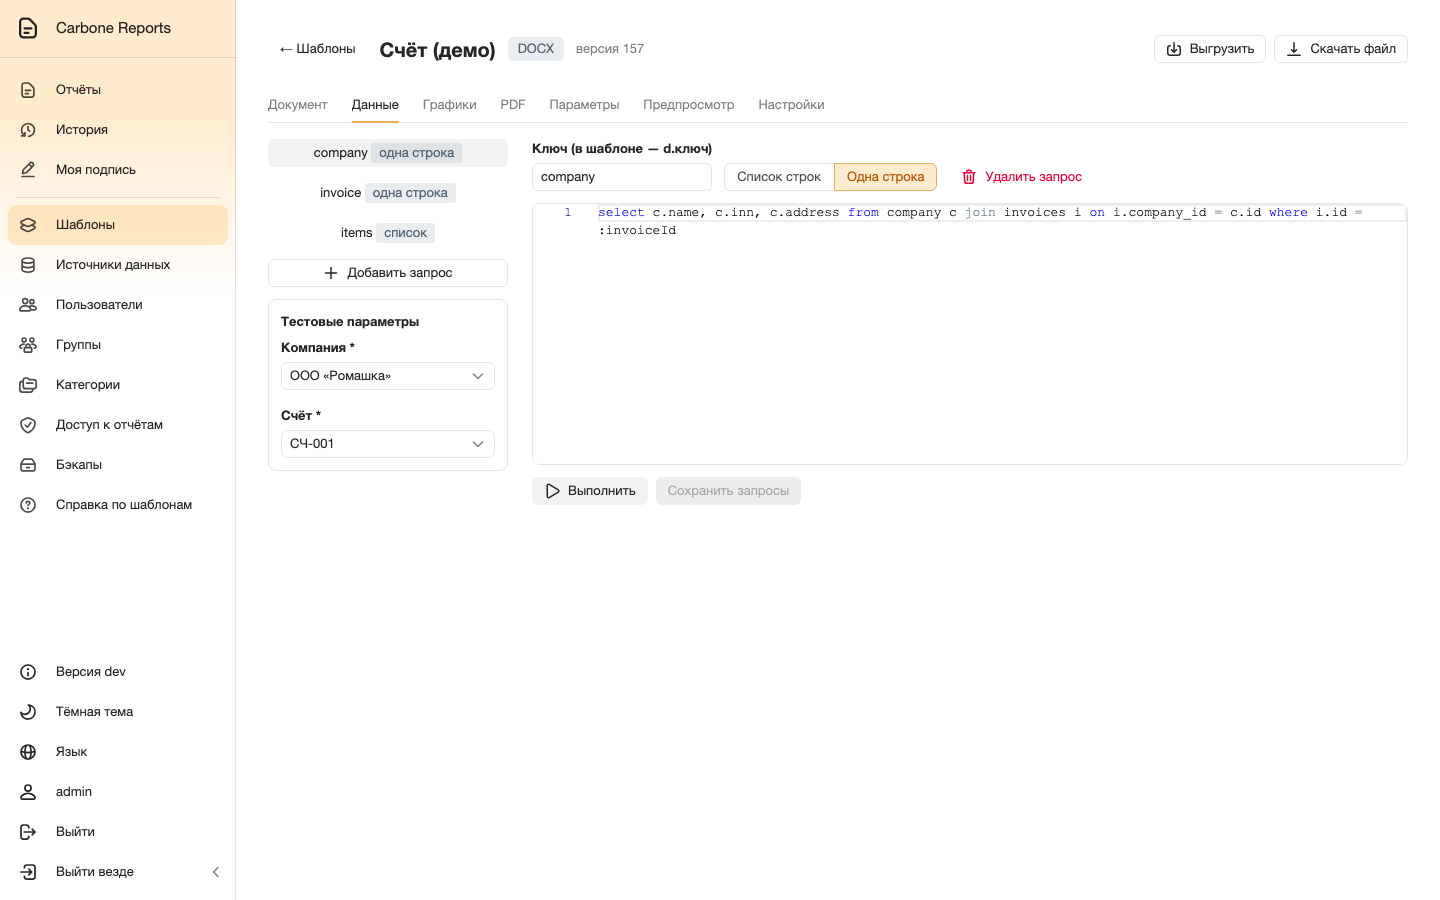Click into the key name input field
Screen dimensions: 1440x900
click(x=622, y=177)
